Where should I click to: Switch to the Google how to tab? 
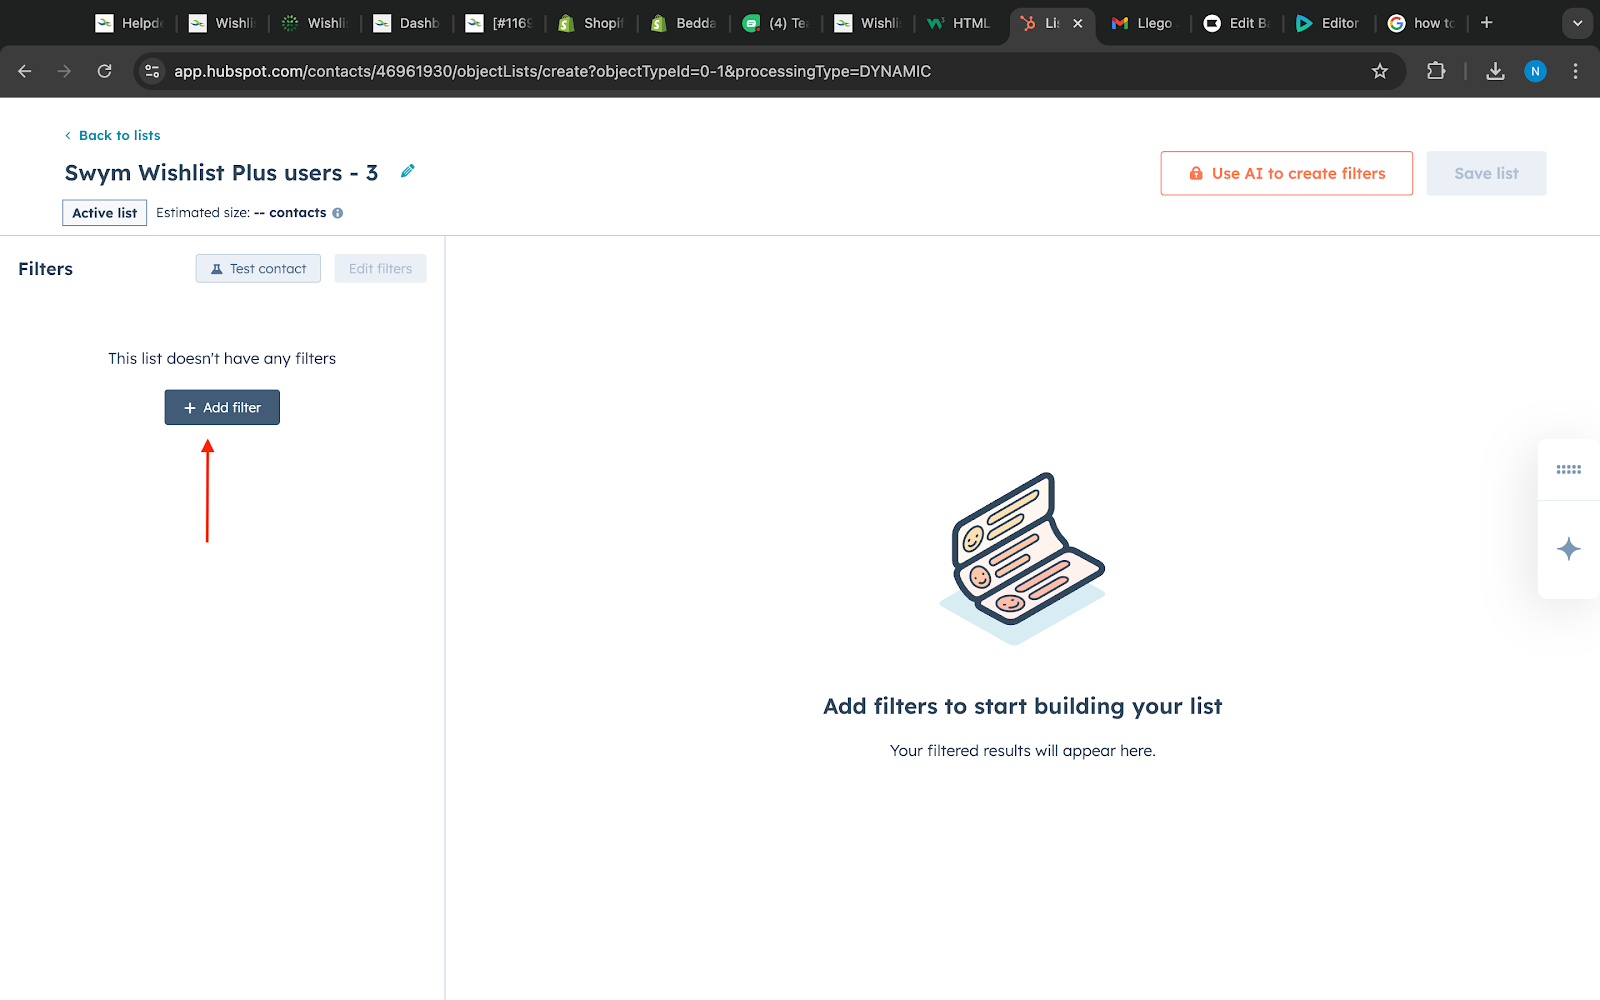[1421, 23]
